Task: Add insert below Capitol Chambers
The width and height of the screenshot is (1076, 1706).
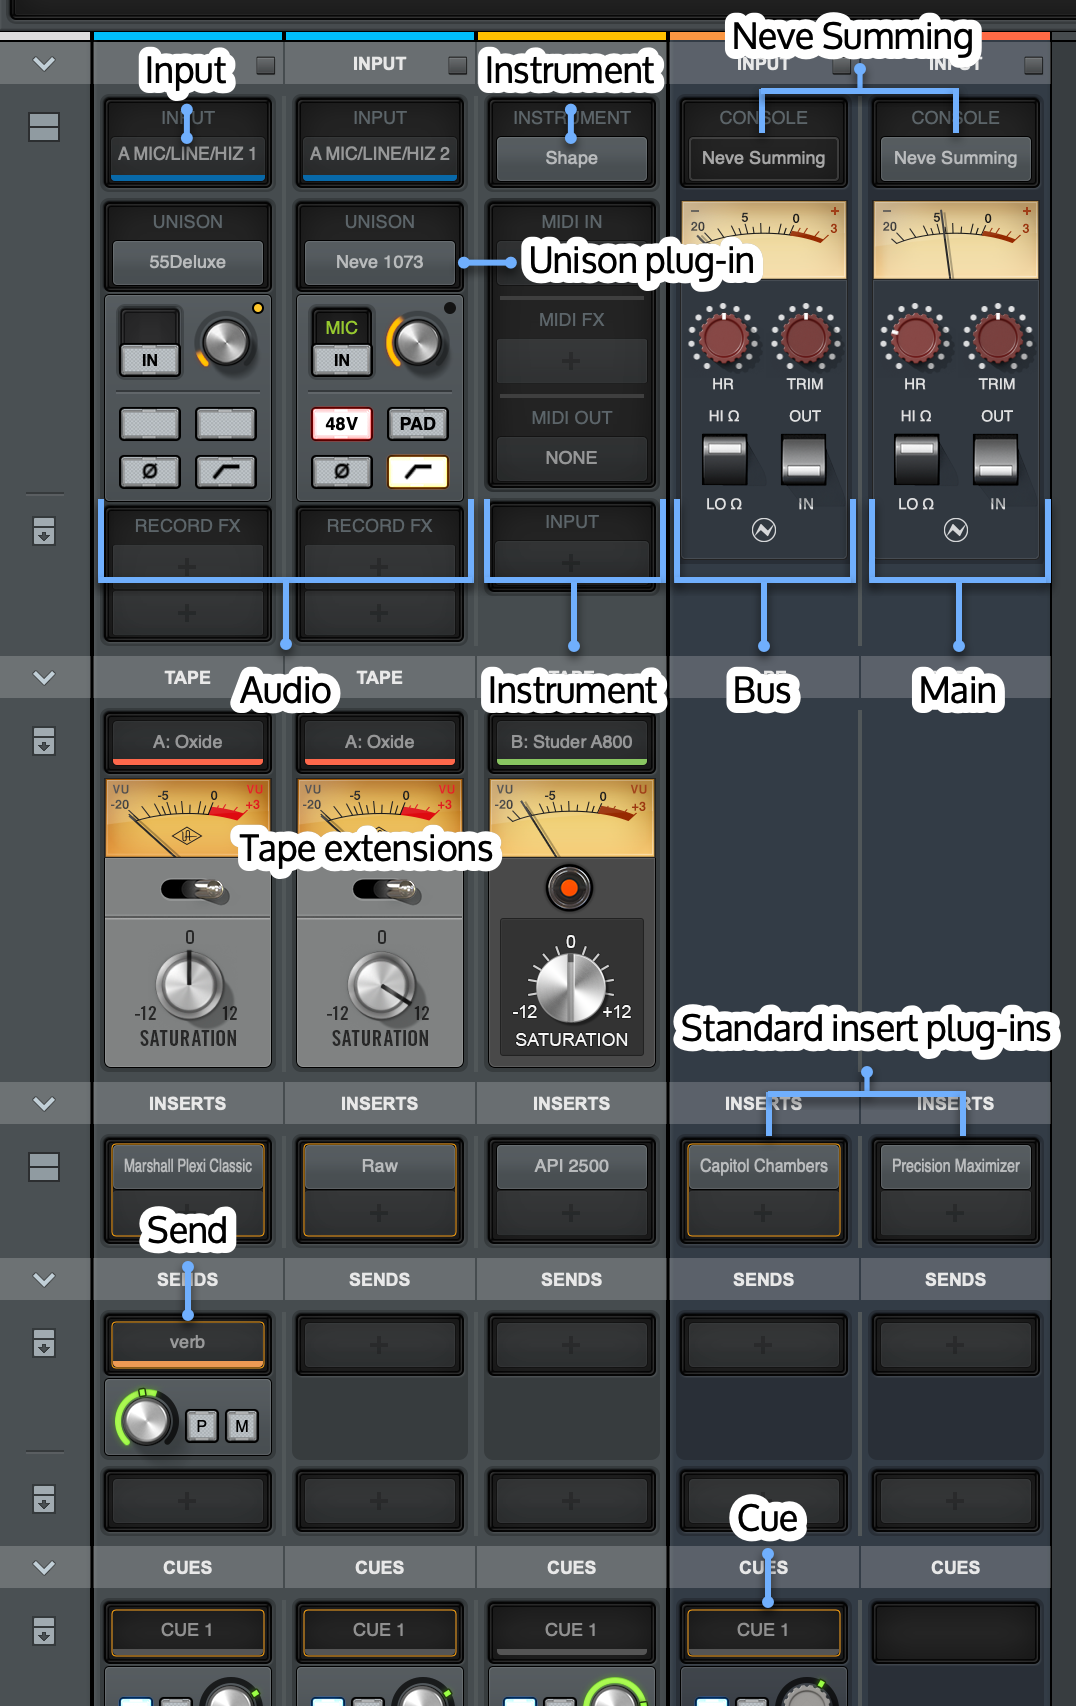Action: 764,1213
